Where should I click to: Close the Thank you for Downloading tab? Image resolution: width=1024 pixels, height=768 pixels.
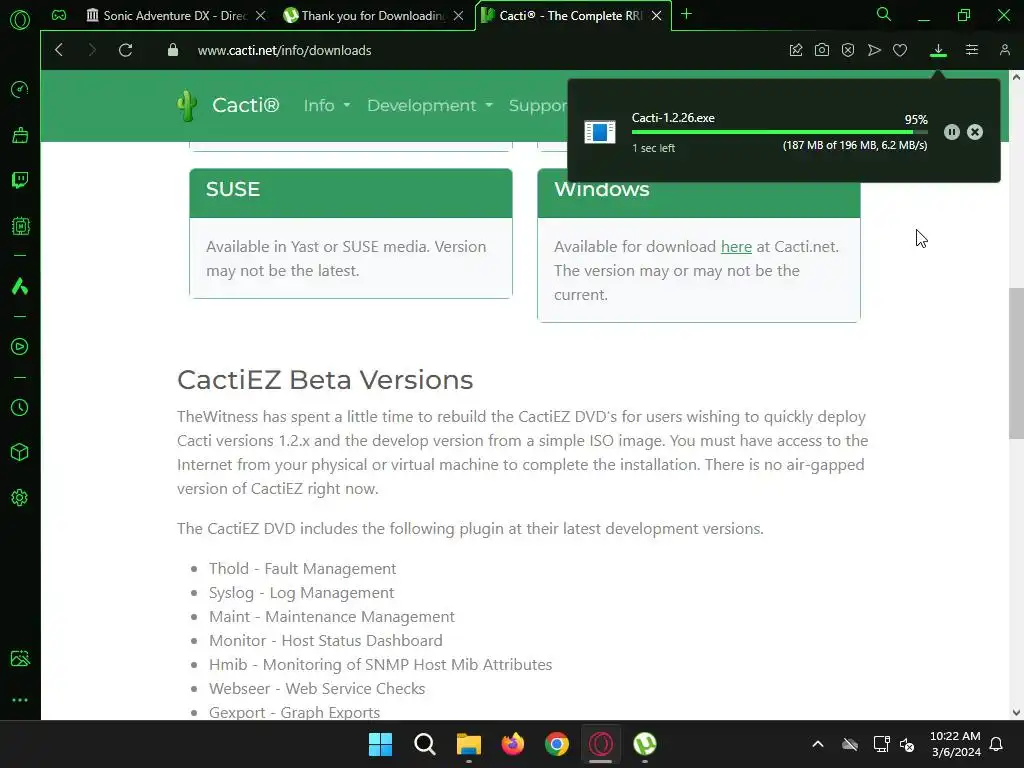[x=458, y=16]
